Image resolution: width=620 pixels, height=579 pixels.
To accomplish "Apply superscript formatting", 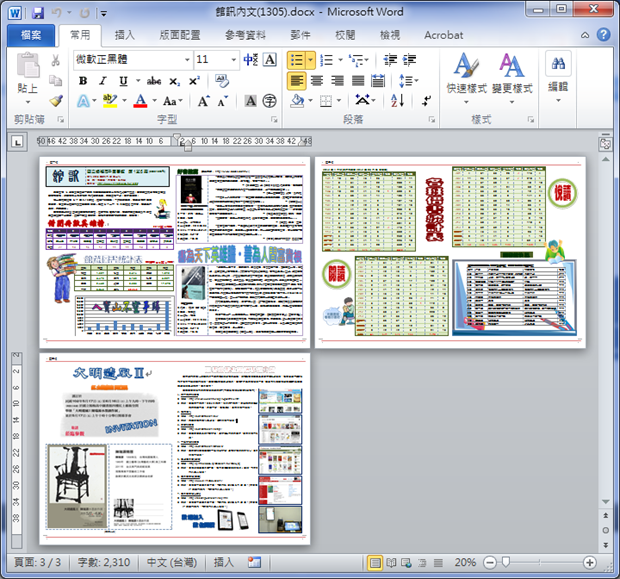I will [194, 81].
